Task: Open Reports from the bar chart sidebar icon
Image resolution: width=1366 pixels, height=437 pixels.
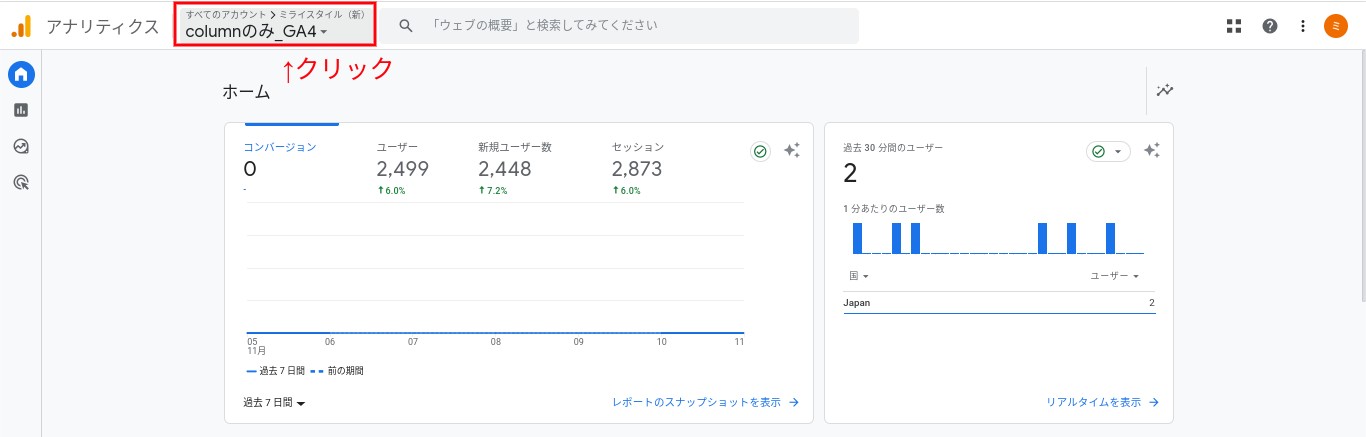Action: pyautogui.click(x=21, y=110)
